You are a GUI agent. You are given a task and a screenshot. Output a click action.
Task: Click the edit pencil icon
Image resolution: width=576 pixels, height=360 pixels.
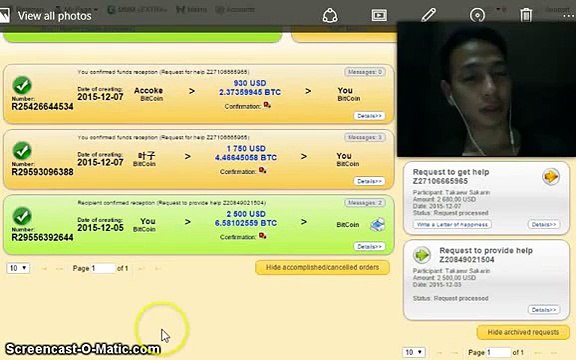428,15
